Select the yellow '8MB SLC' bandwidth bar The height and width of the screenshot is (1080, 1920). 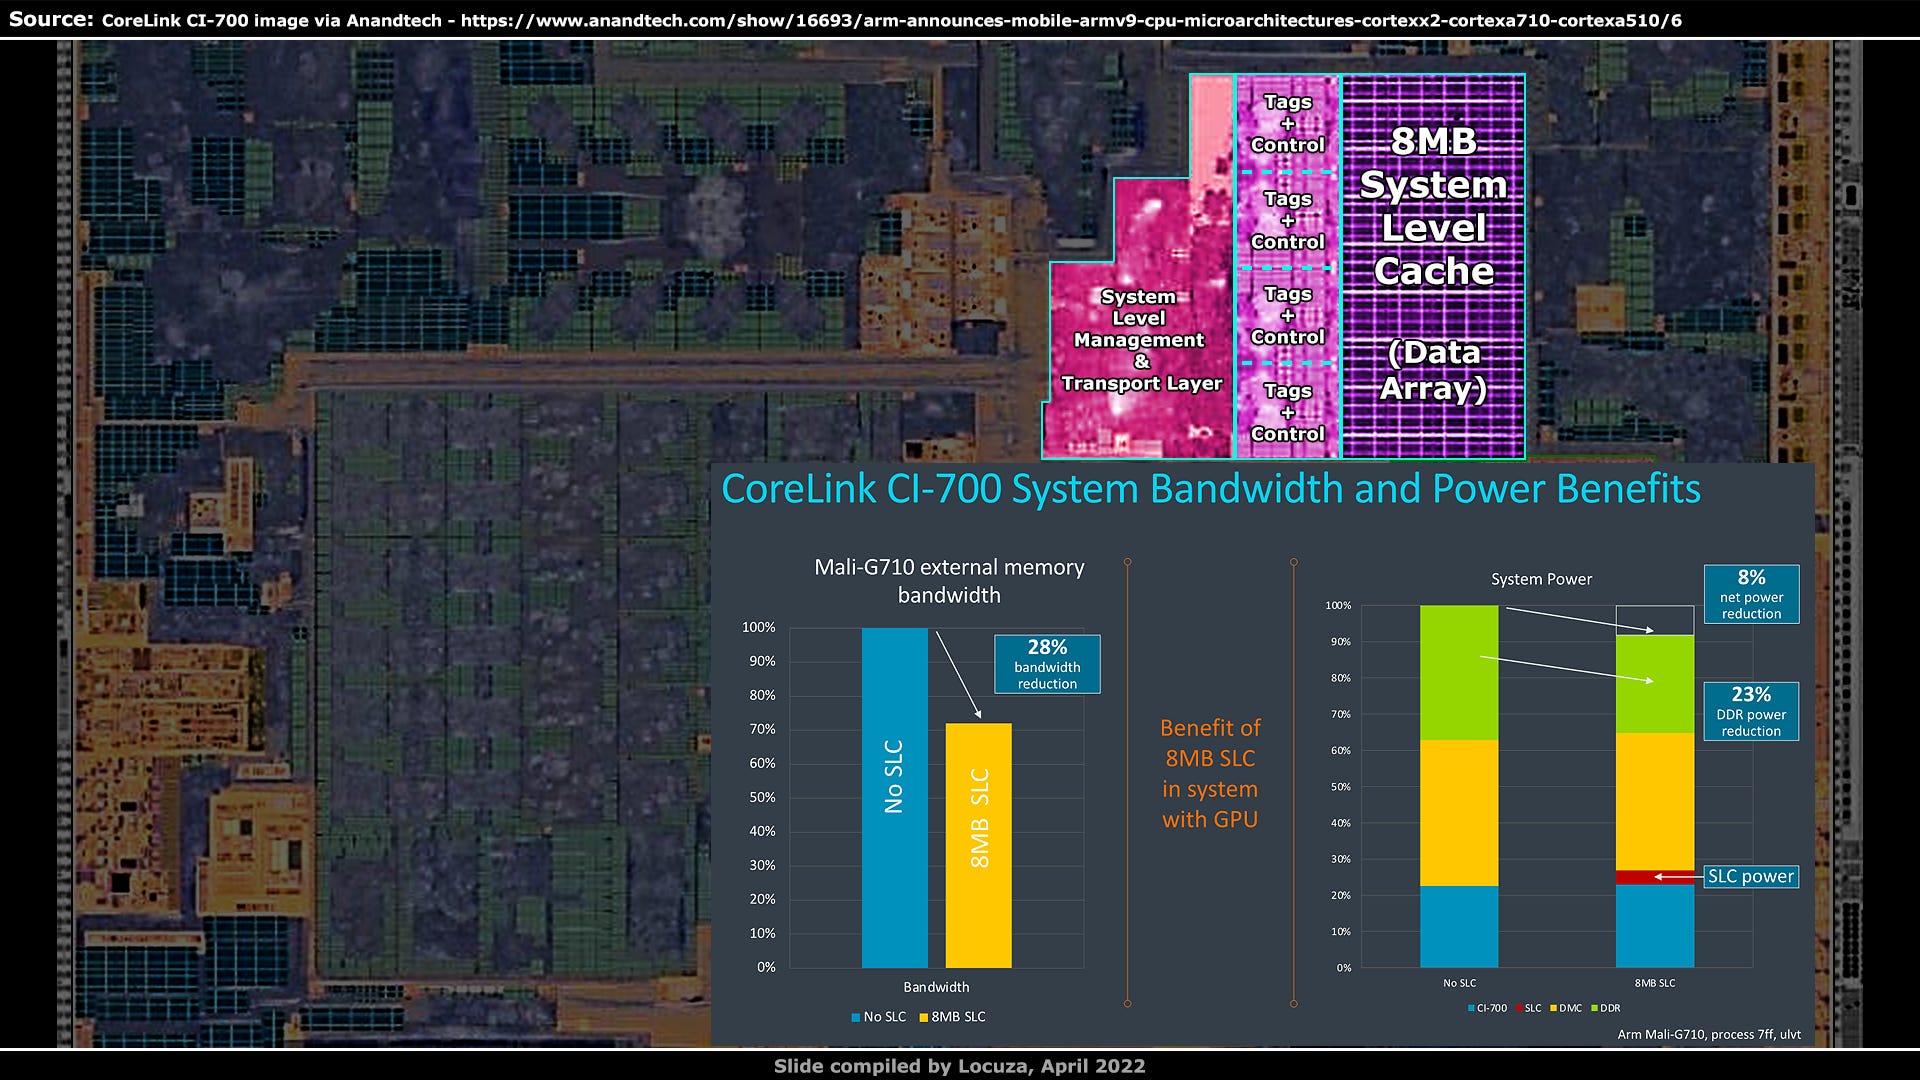[978, 845]
